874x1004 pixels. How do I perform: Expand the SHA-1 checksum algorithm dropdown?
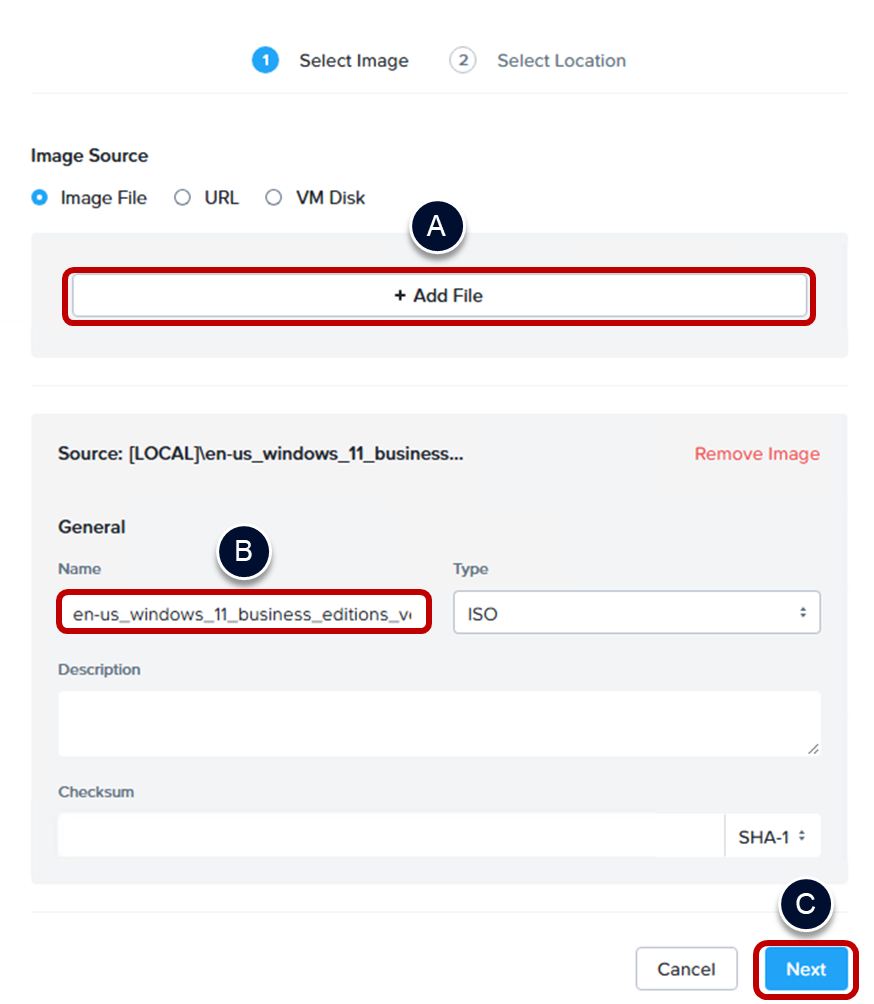(x=772, y=836)
